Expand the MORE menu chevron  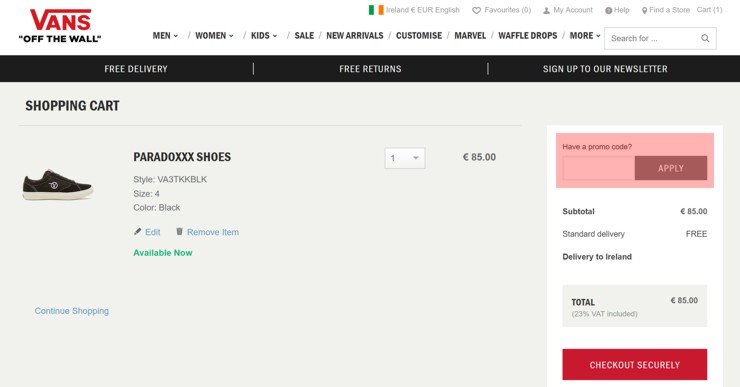pyautogui.click(x=598, y=36)
